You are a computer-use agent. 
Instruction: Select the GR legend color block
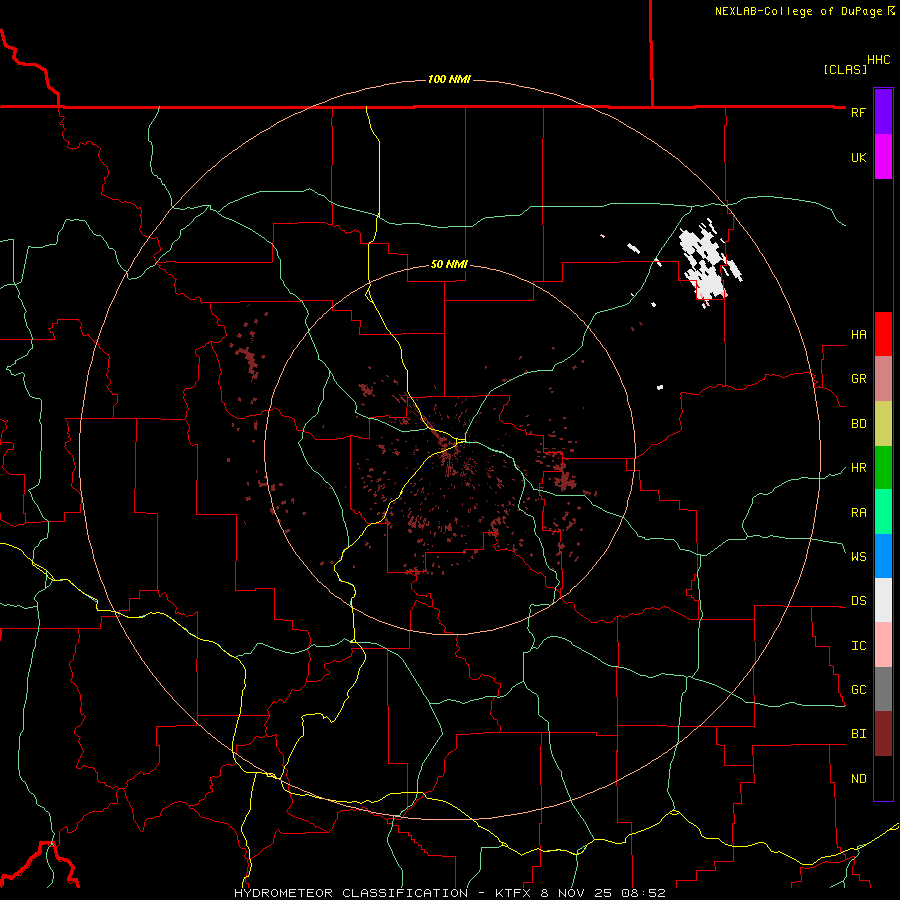pos(883,379)
